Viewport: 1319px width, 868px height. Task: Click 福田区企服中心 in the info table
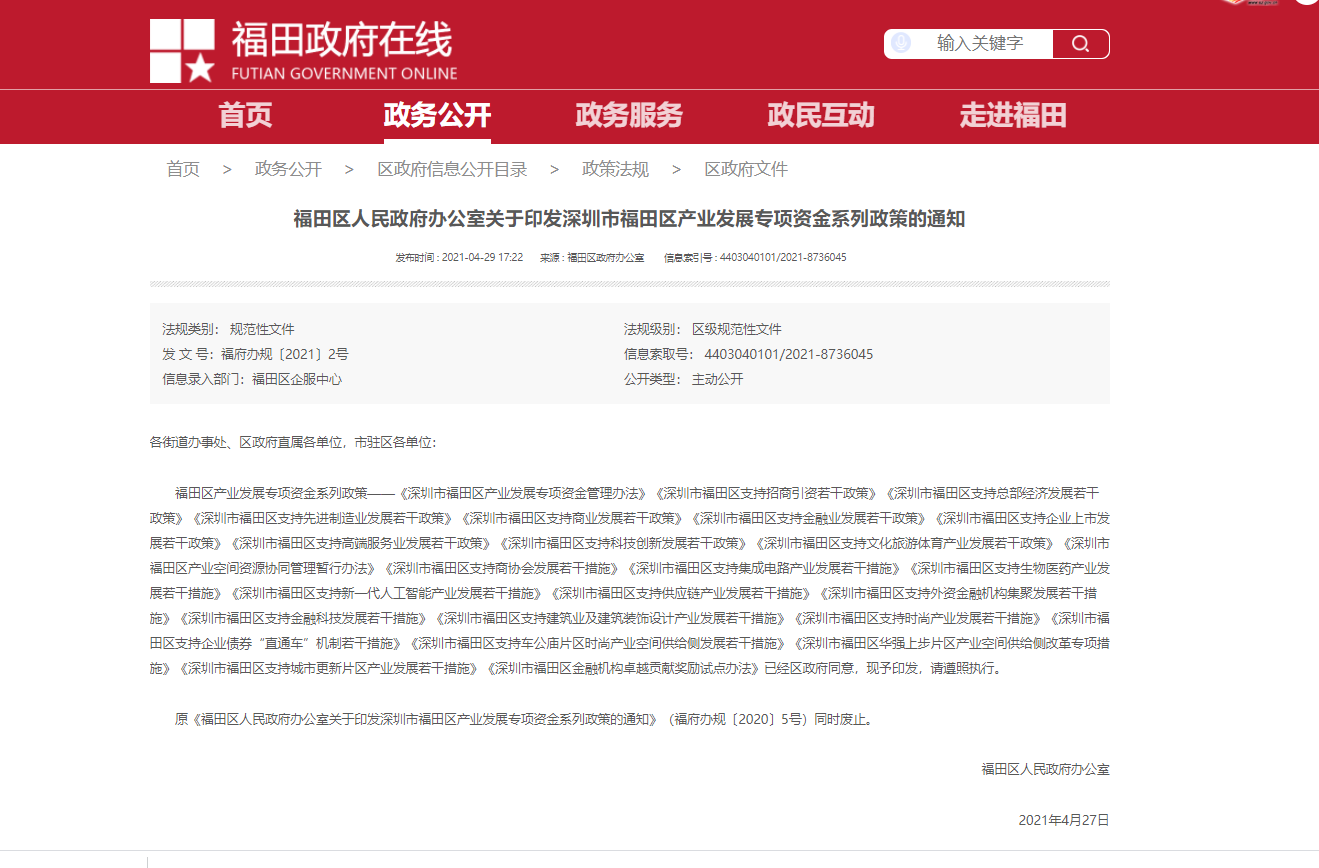(x=297, y=379)
